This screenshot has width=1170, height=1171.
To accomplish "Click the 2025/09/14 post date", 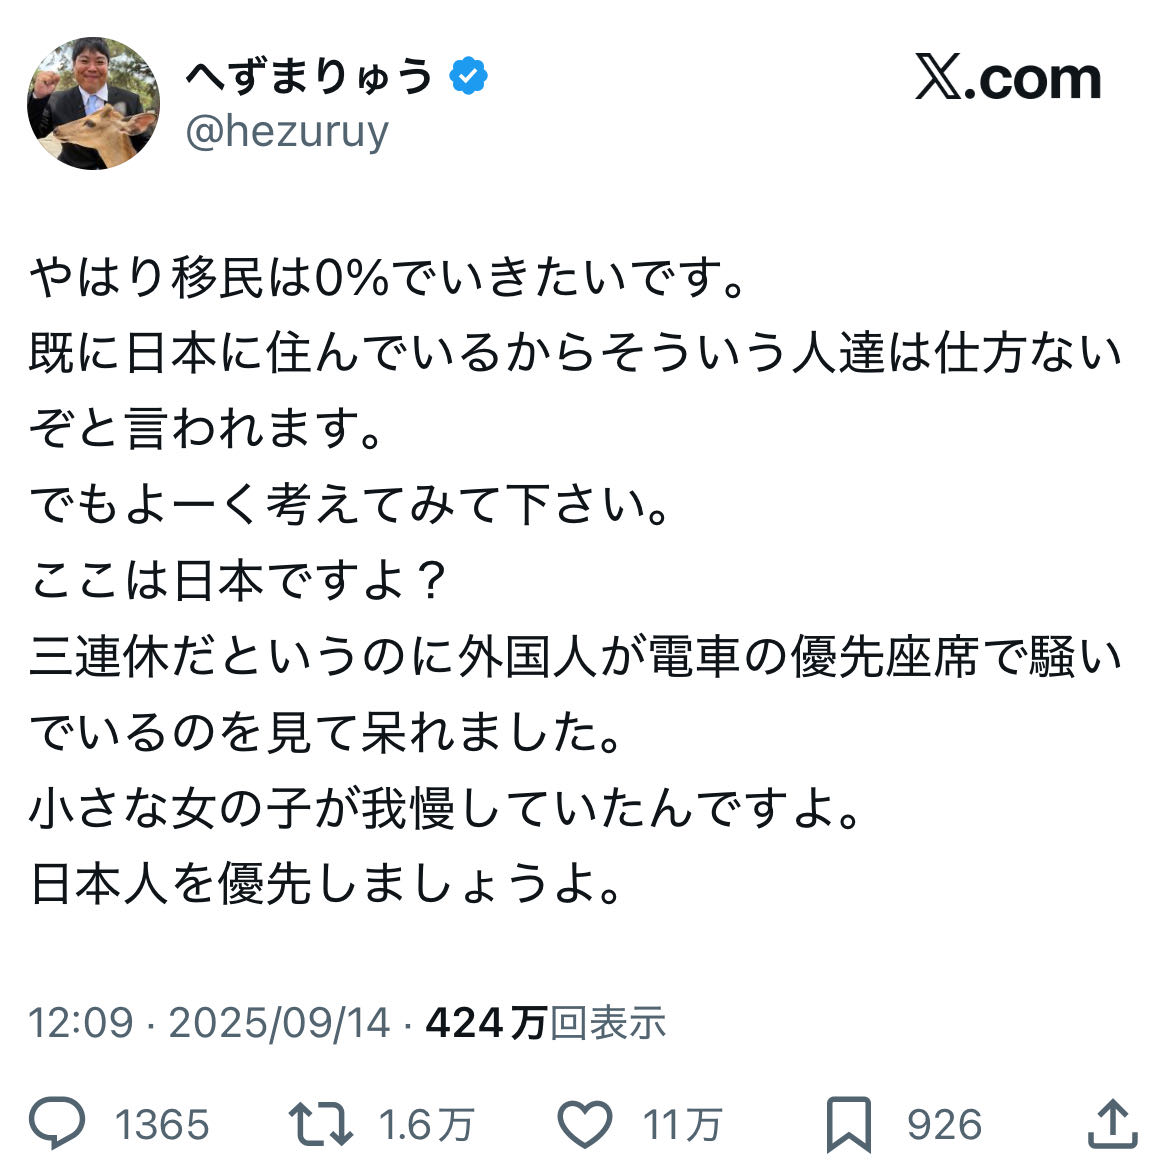I will 279,1023.
